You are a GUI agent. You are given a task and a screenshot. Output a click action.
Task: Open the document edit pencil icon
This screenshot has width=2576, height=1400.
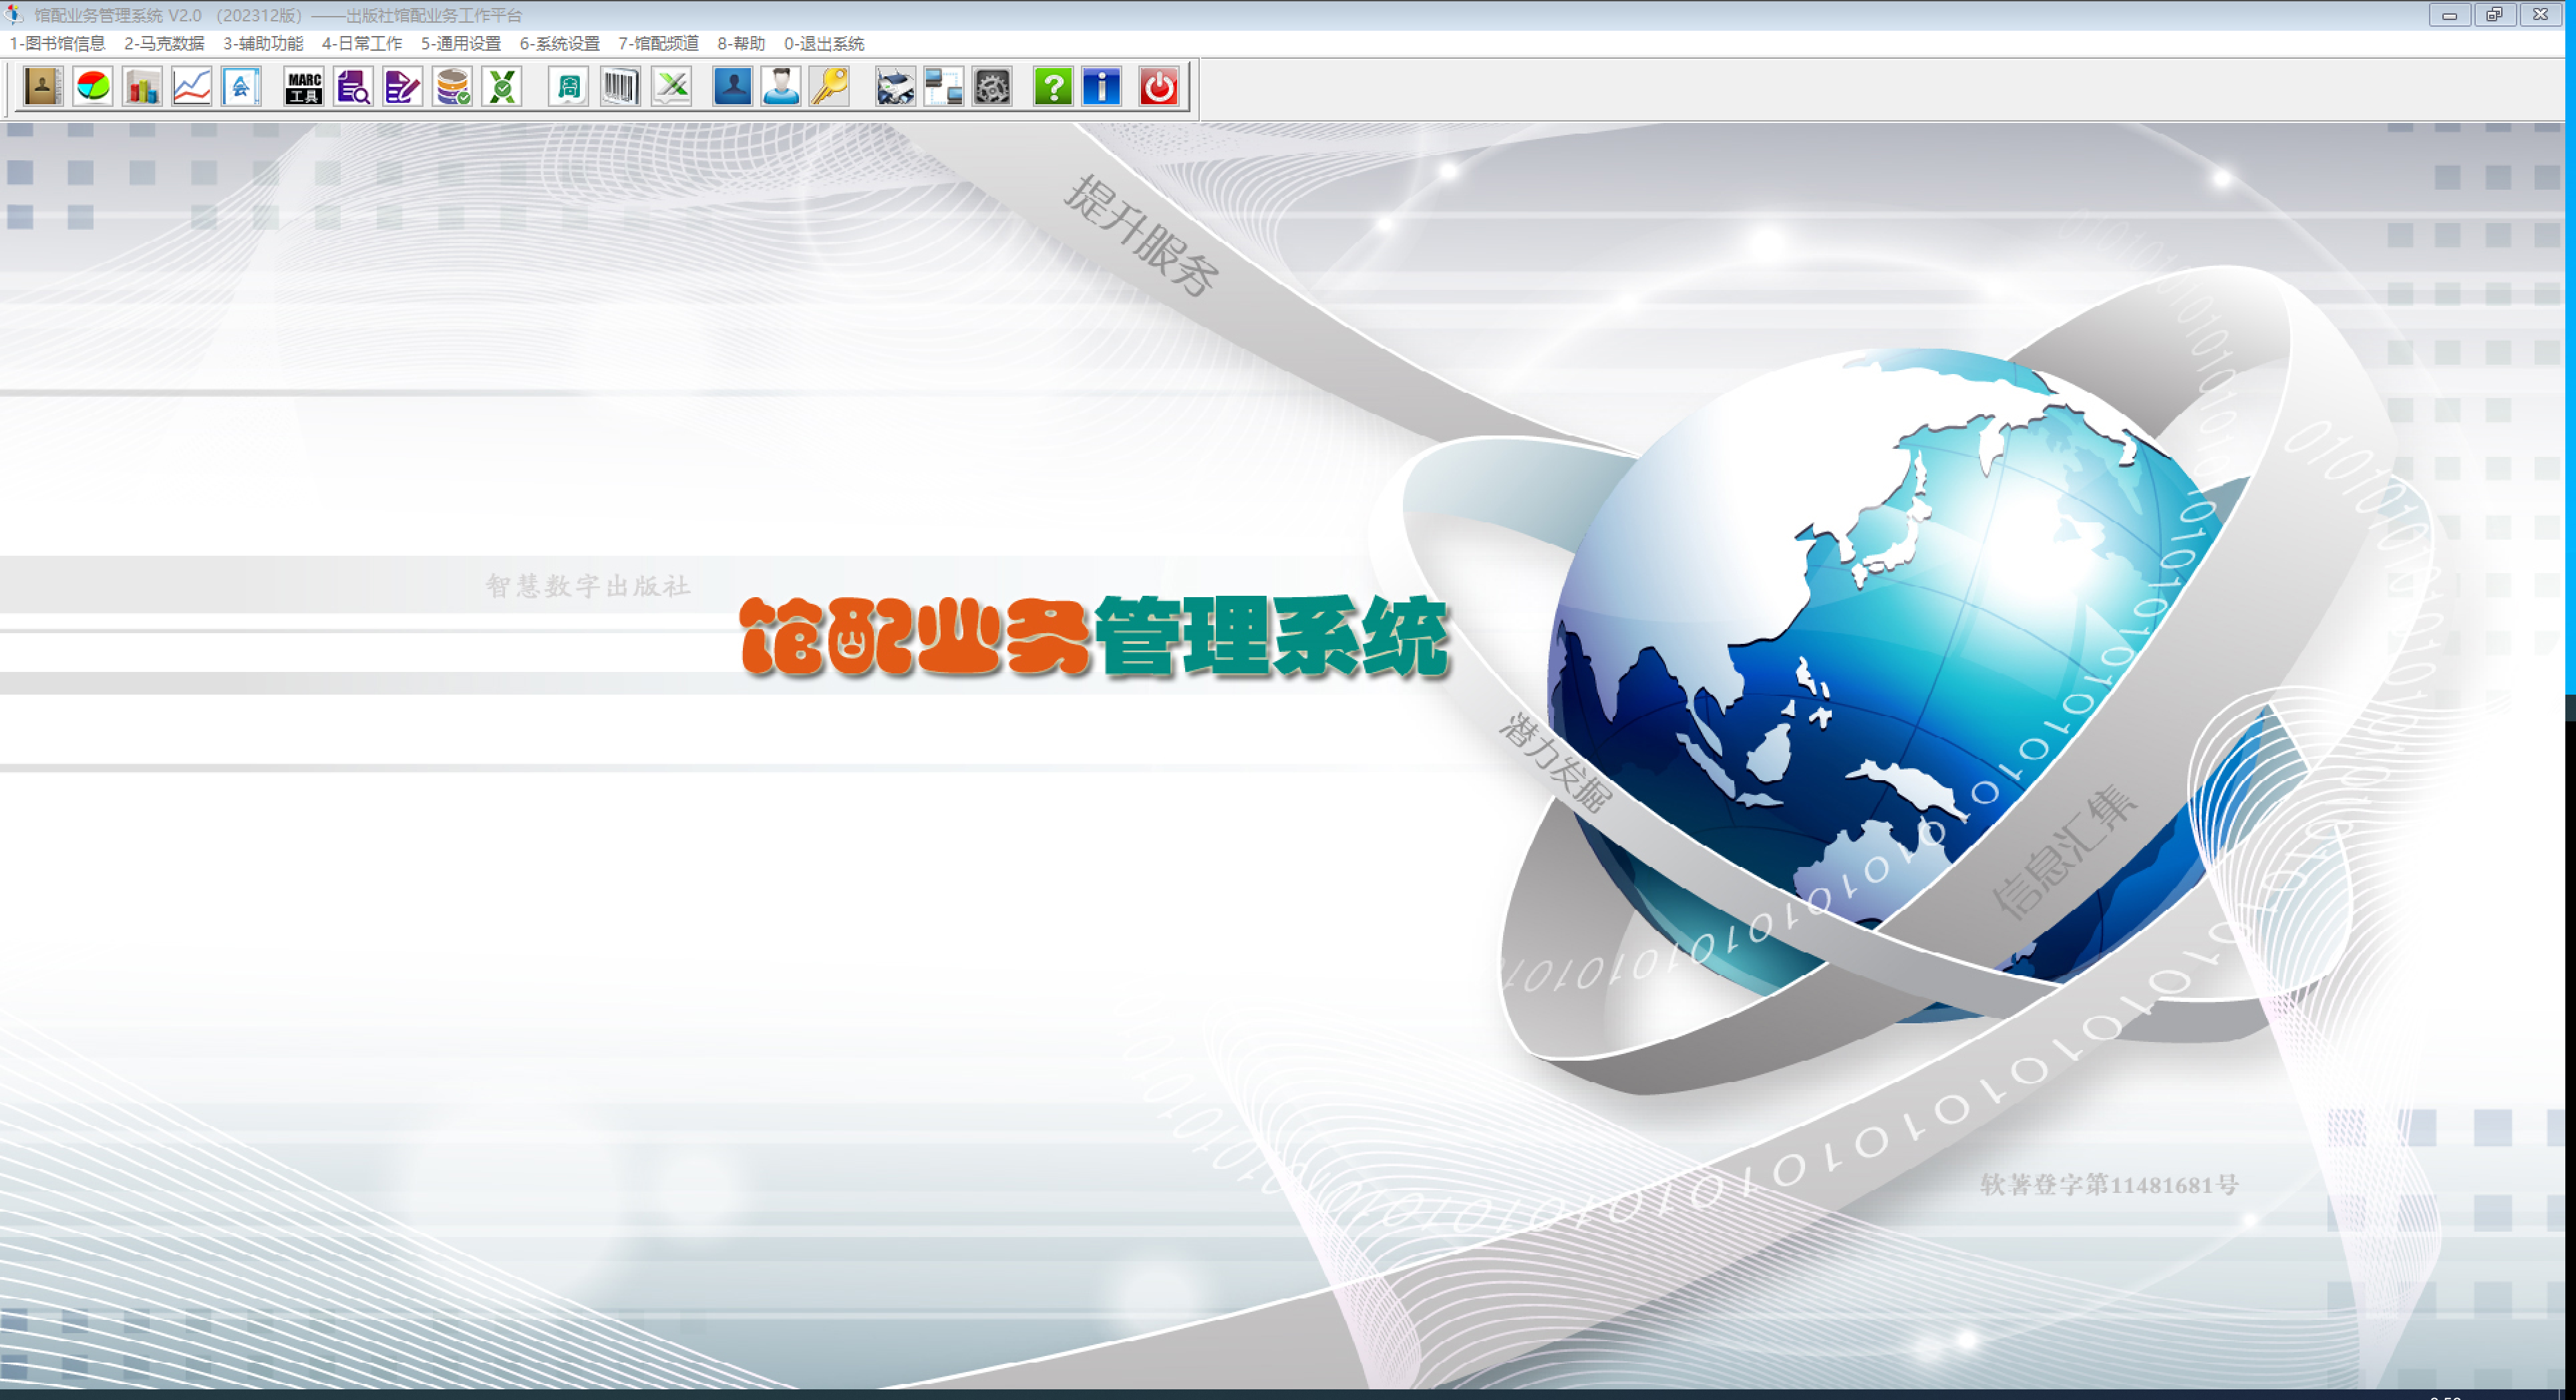click(x=403, y=87)
